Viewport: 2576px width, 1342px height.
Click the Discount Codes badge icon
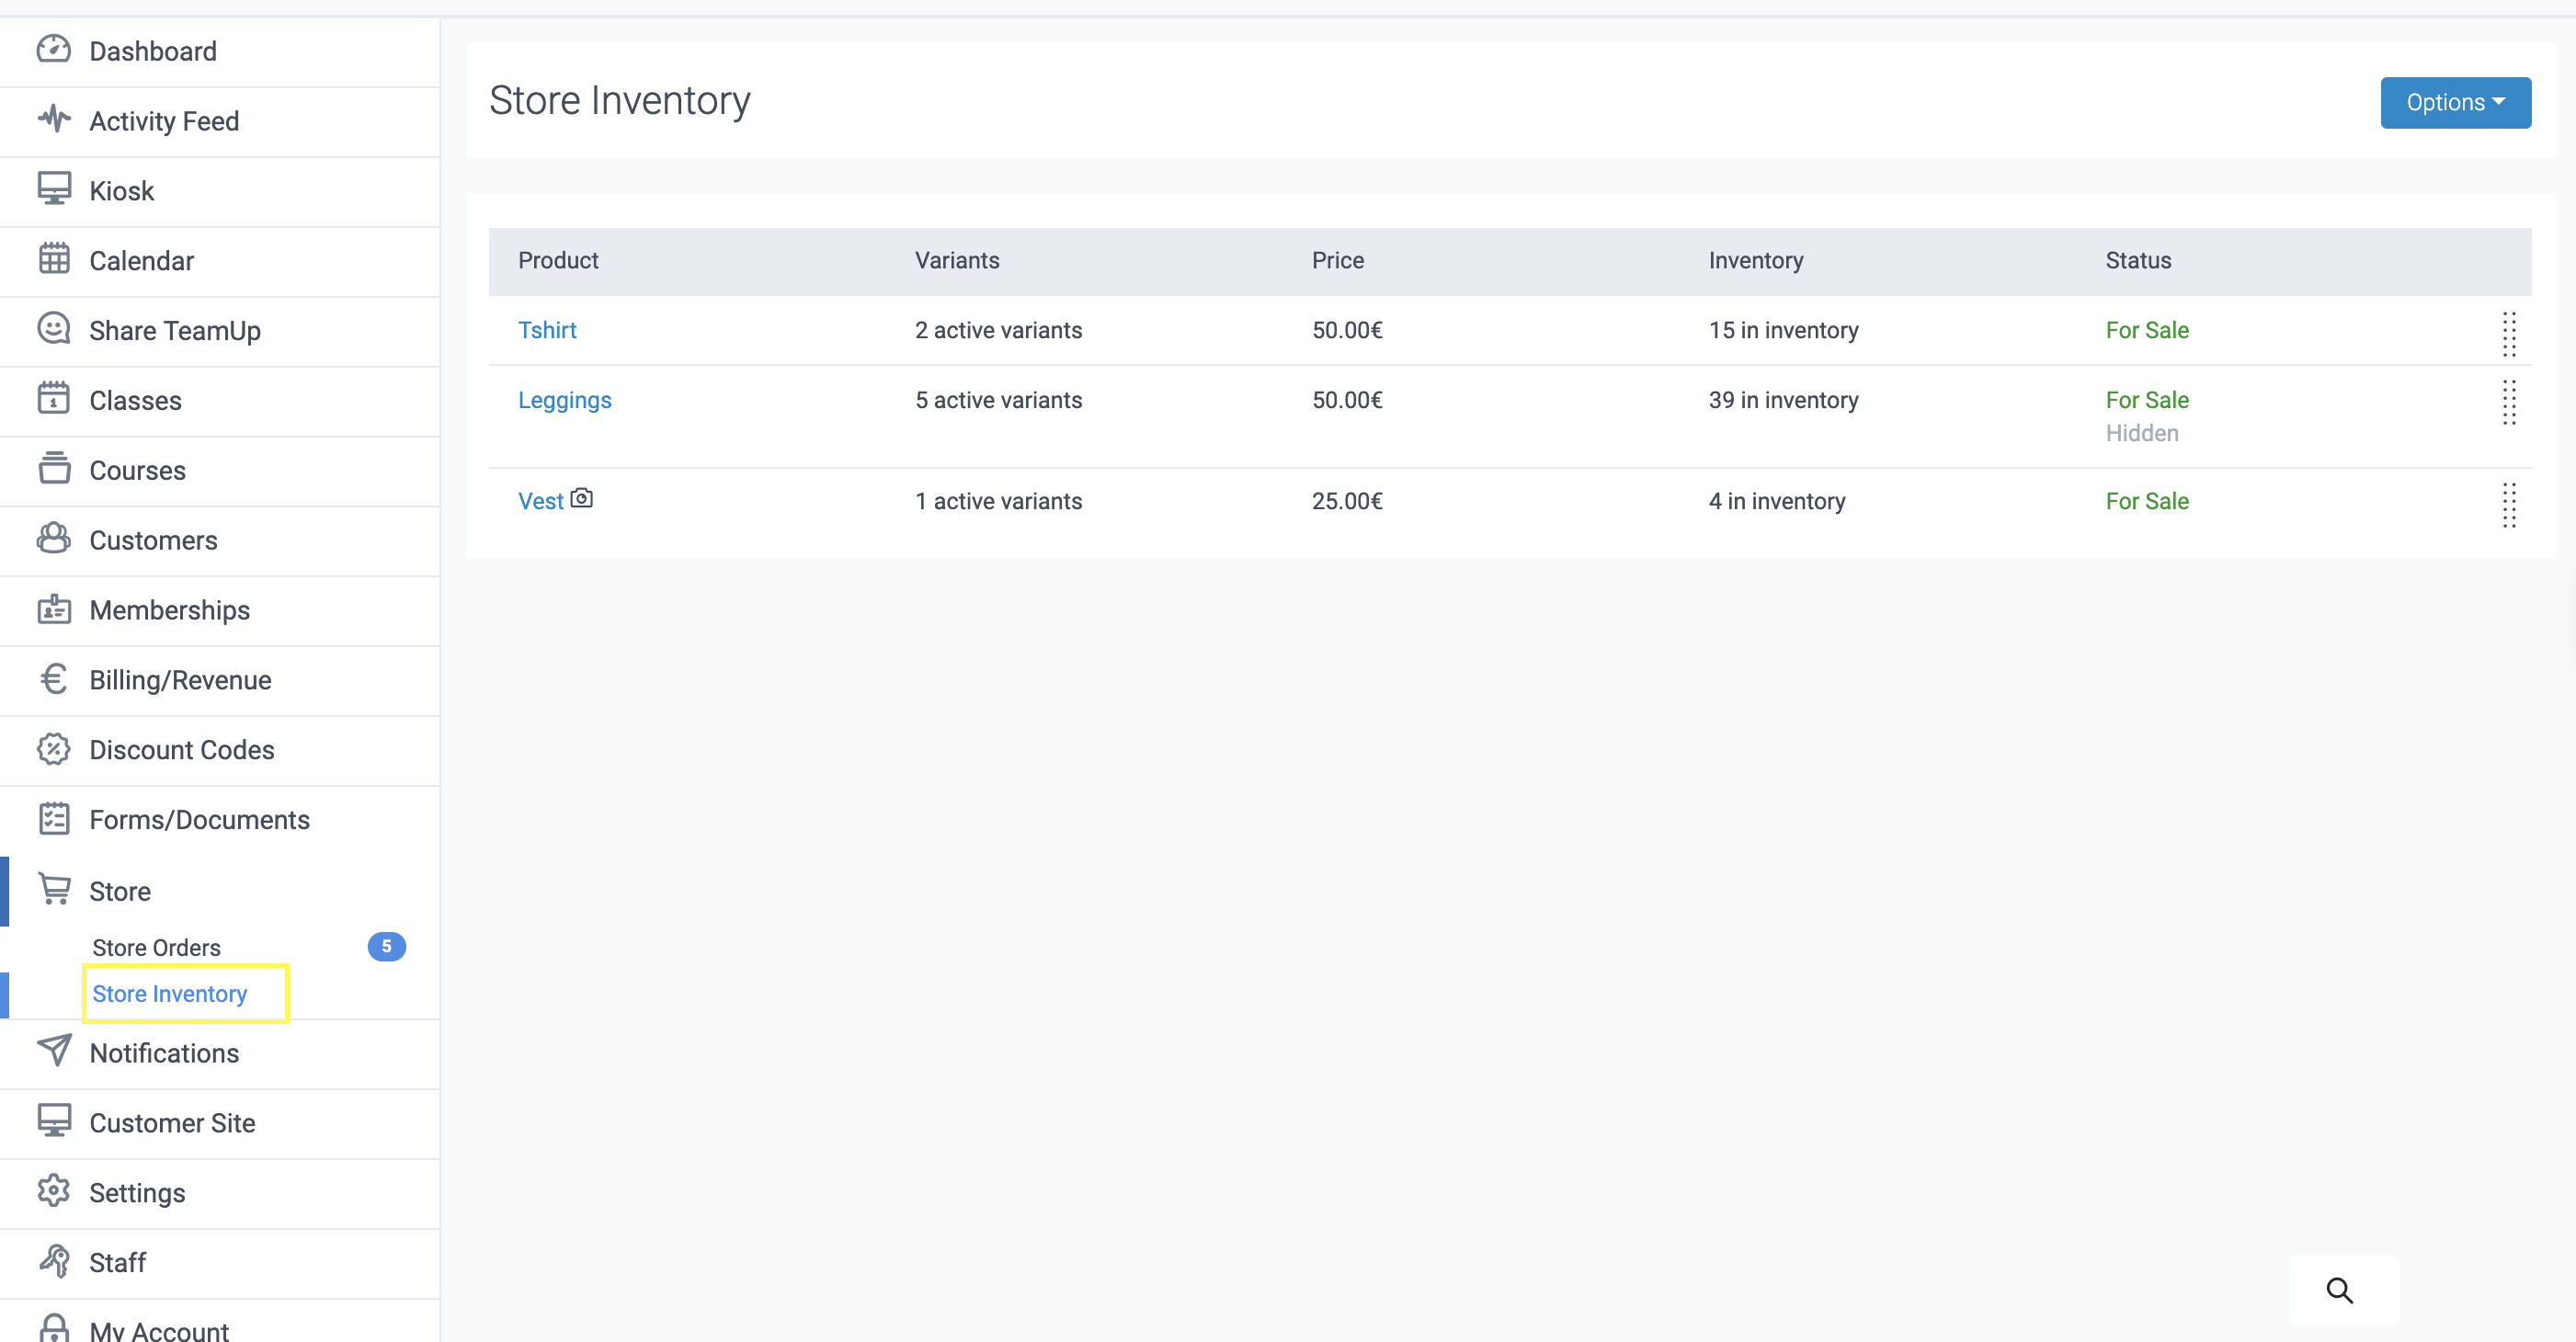point(54,749)
